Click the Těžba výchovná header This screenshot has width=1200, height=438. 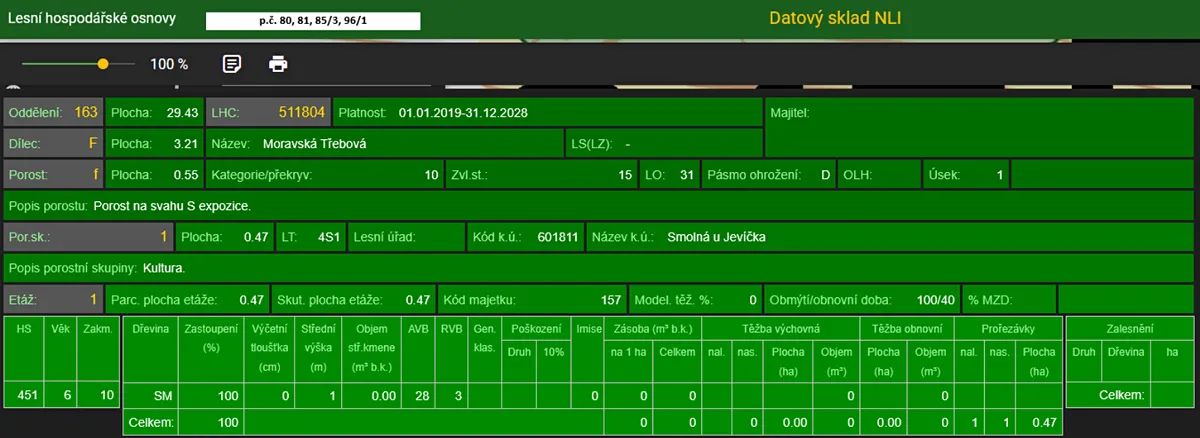pos(780,327)
